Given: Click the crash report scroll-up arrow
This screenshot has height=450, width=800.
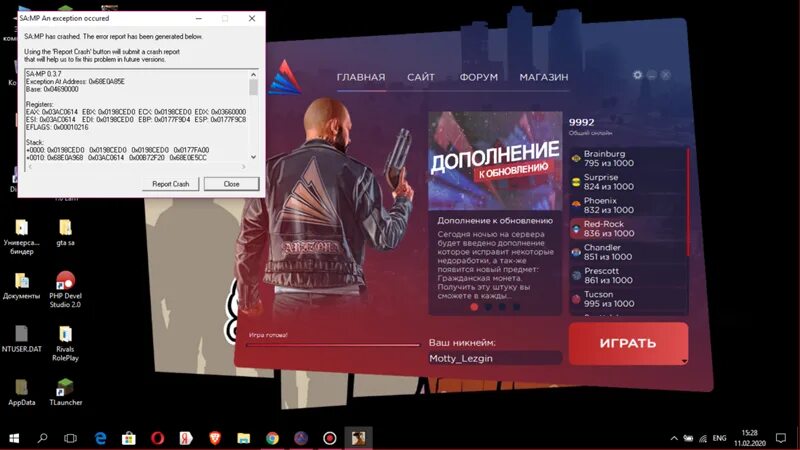Looking at the screenshot, I should coord(253,74).
